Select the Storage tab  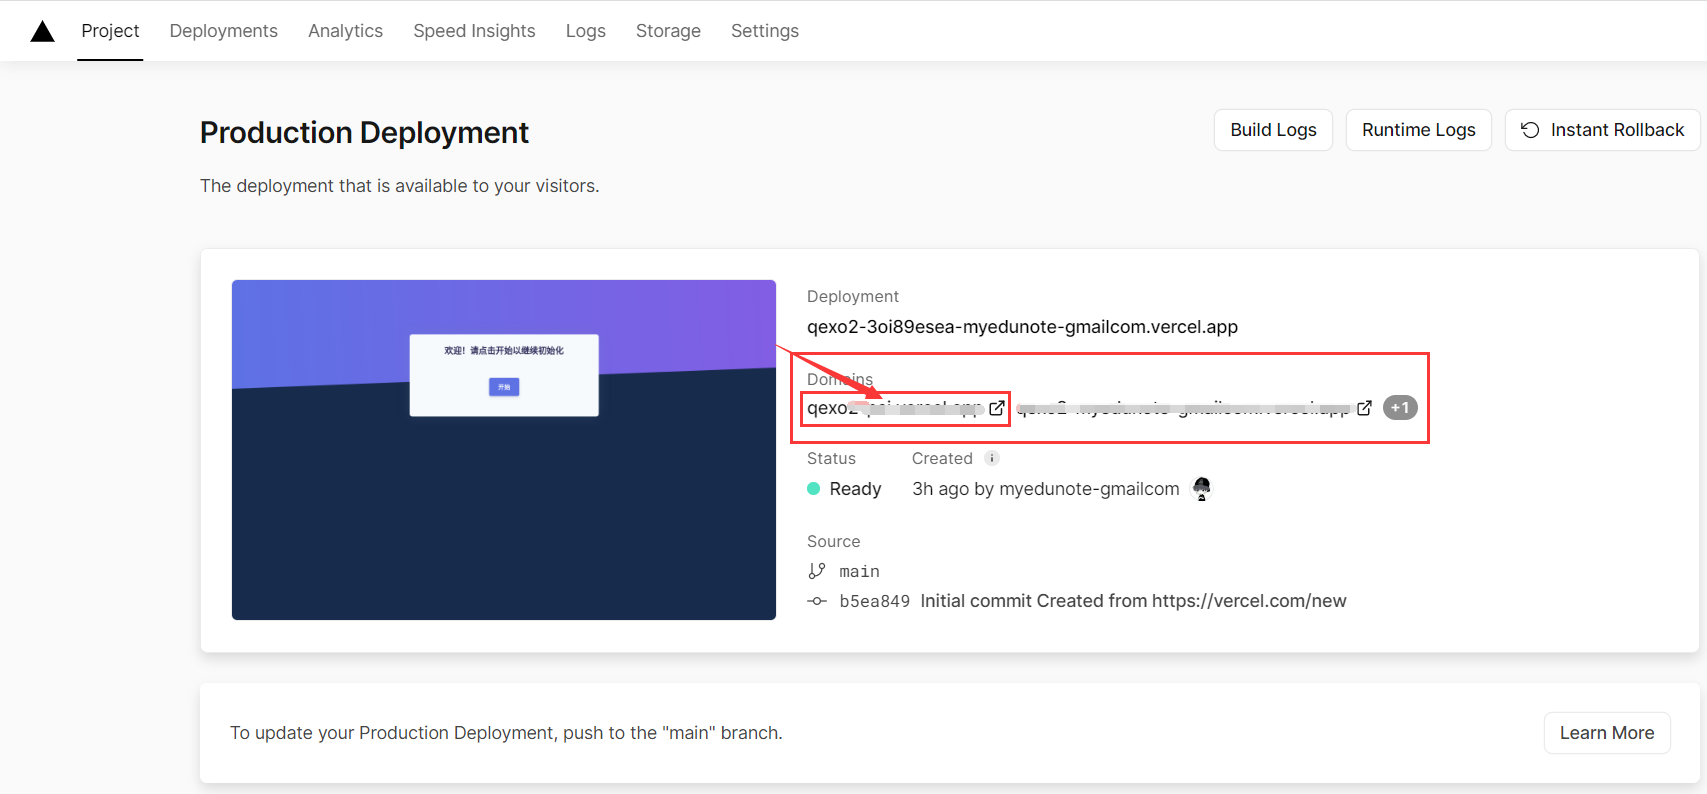click(x=668, y=31)
